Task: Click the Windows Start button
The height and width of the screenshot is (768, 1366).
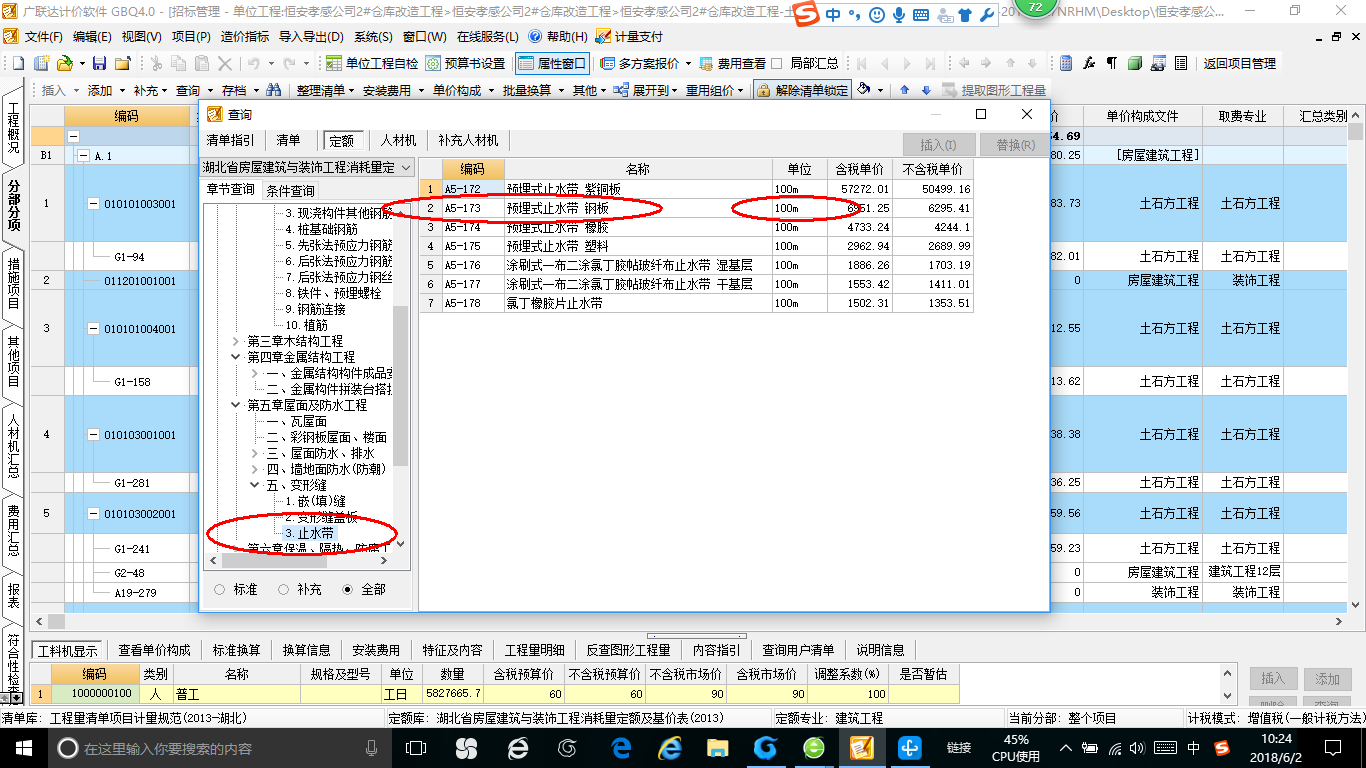Action: [x=22, y=748]
